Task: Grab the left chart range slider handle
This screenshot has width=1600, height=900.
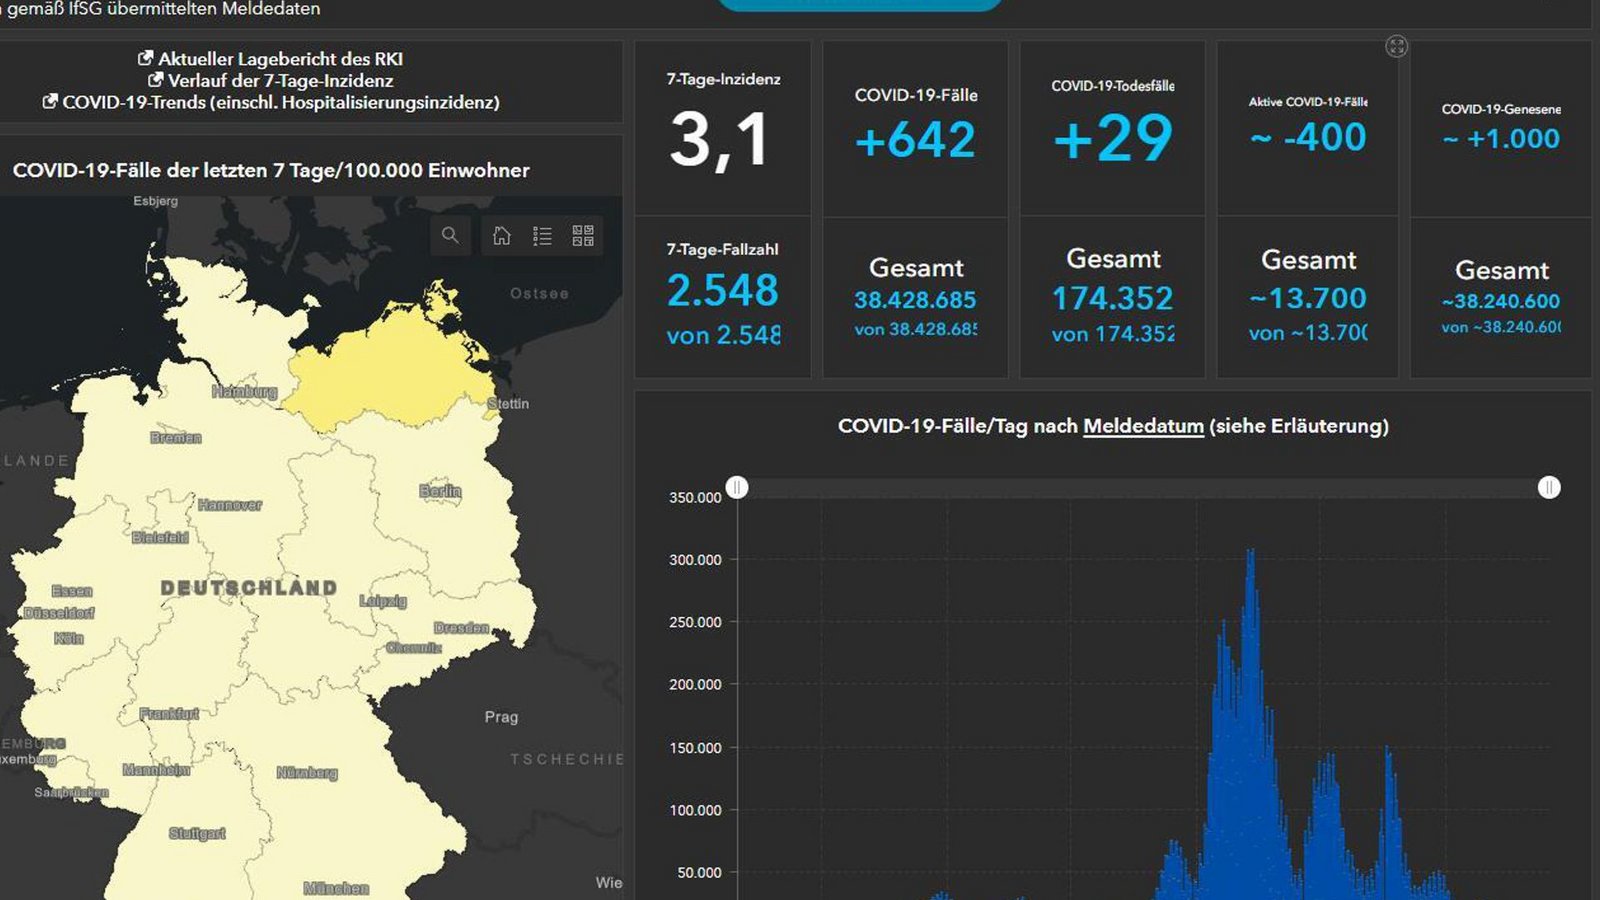Action: [737, 487]
